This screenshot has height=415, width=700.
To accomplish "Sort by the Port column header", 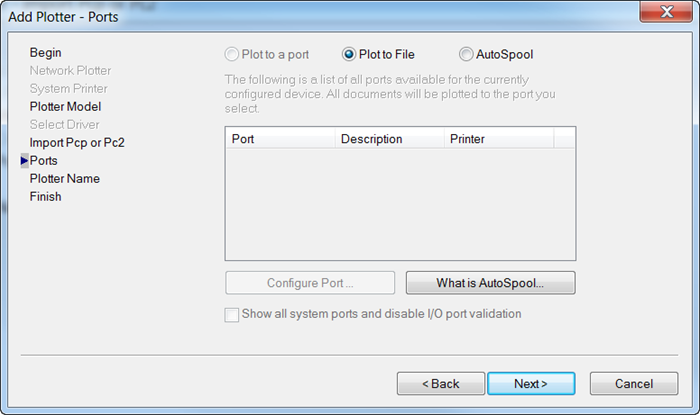I will [x=280, y=139].
